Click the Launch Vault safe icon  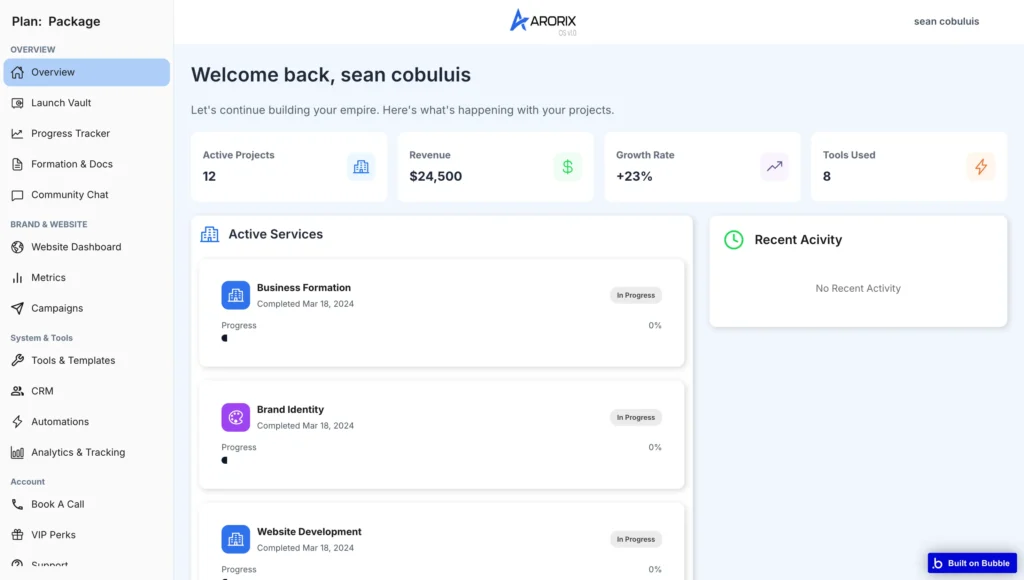[x=18, y=103]
